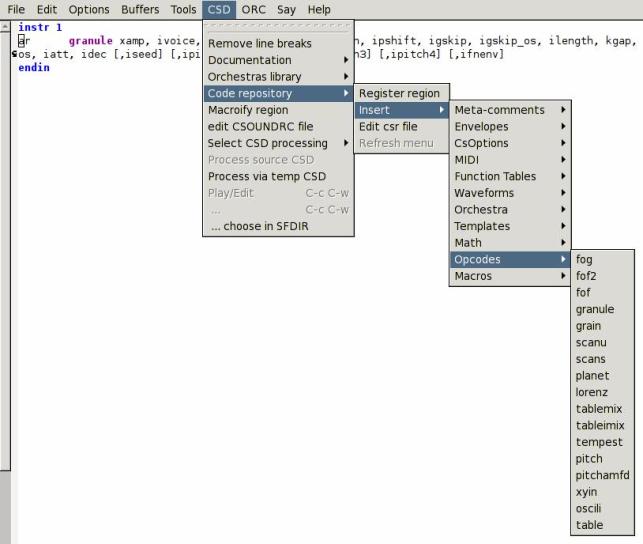Insert the lorenz opcode
This screenshot has width=643, height=544.
(602, 392)
